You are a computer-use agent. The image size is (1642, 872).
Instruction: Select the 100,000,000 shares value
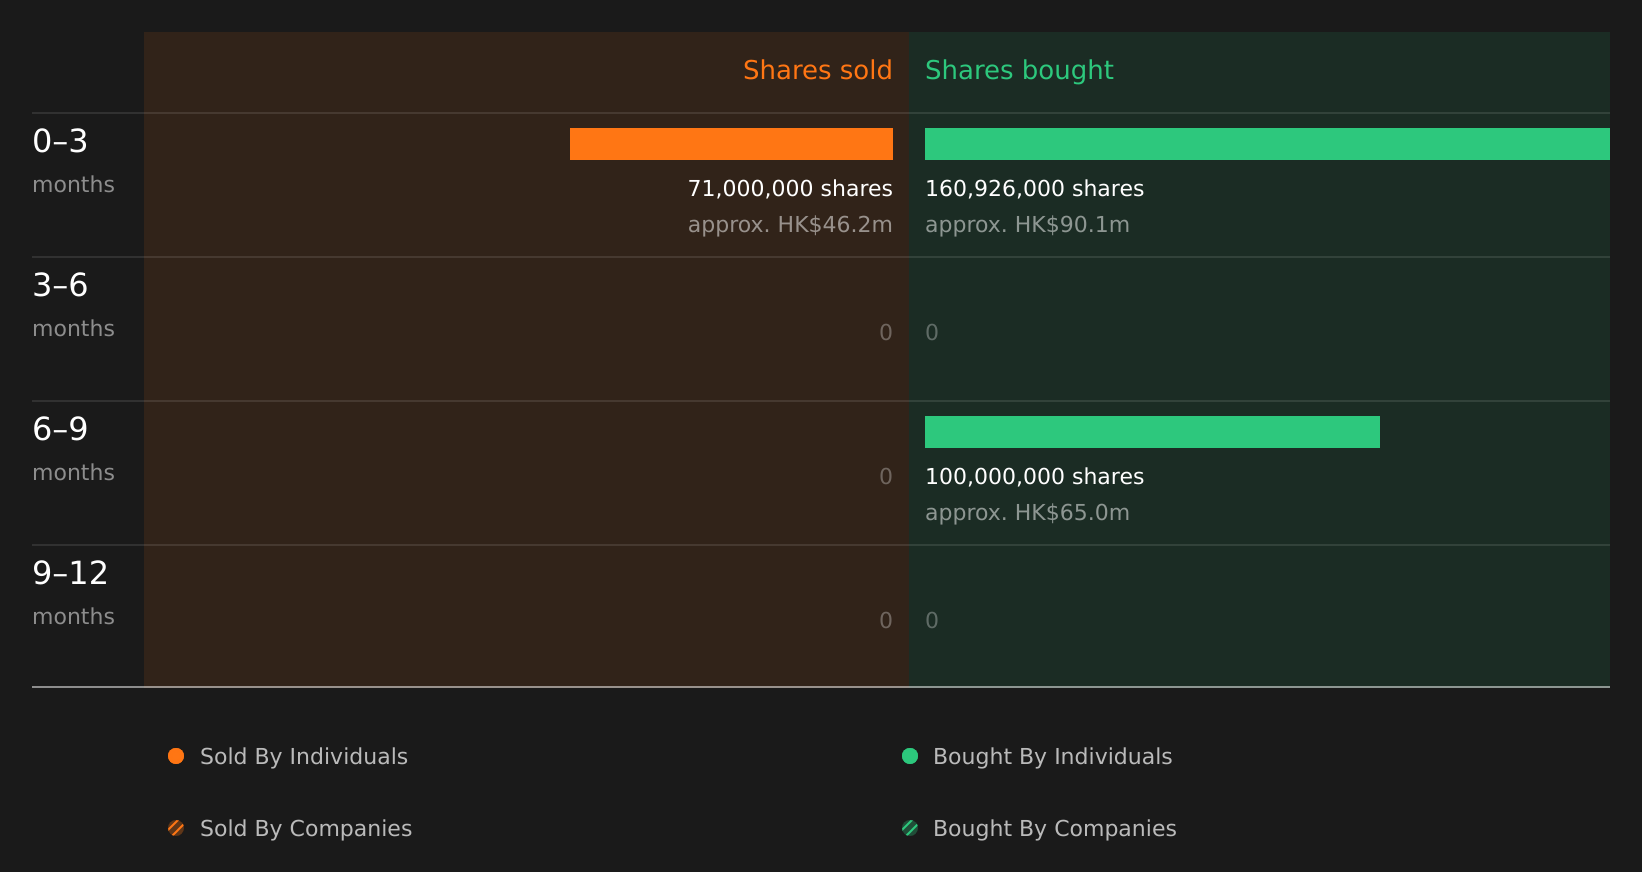tap(1035, 477)
